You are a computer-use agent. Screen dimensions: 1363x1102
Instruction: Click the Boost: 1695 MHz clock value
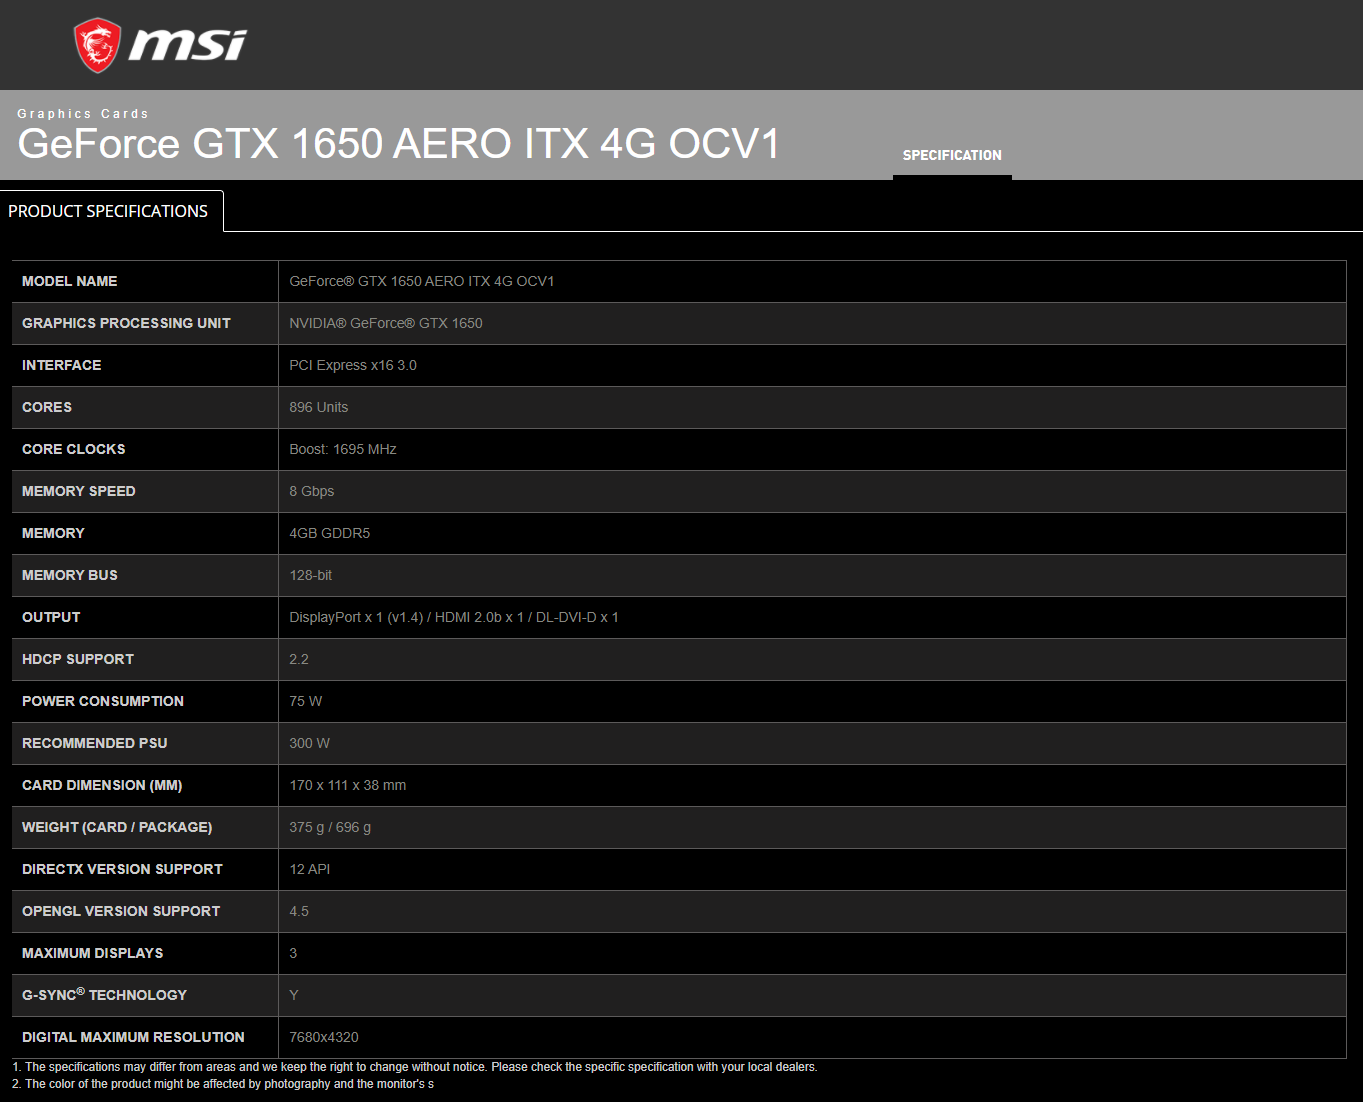point(342,449)
